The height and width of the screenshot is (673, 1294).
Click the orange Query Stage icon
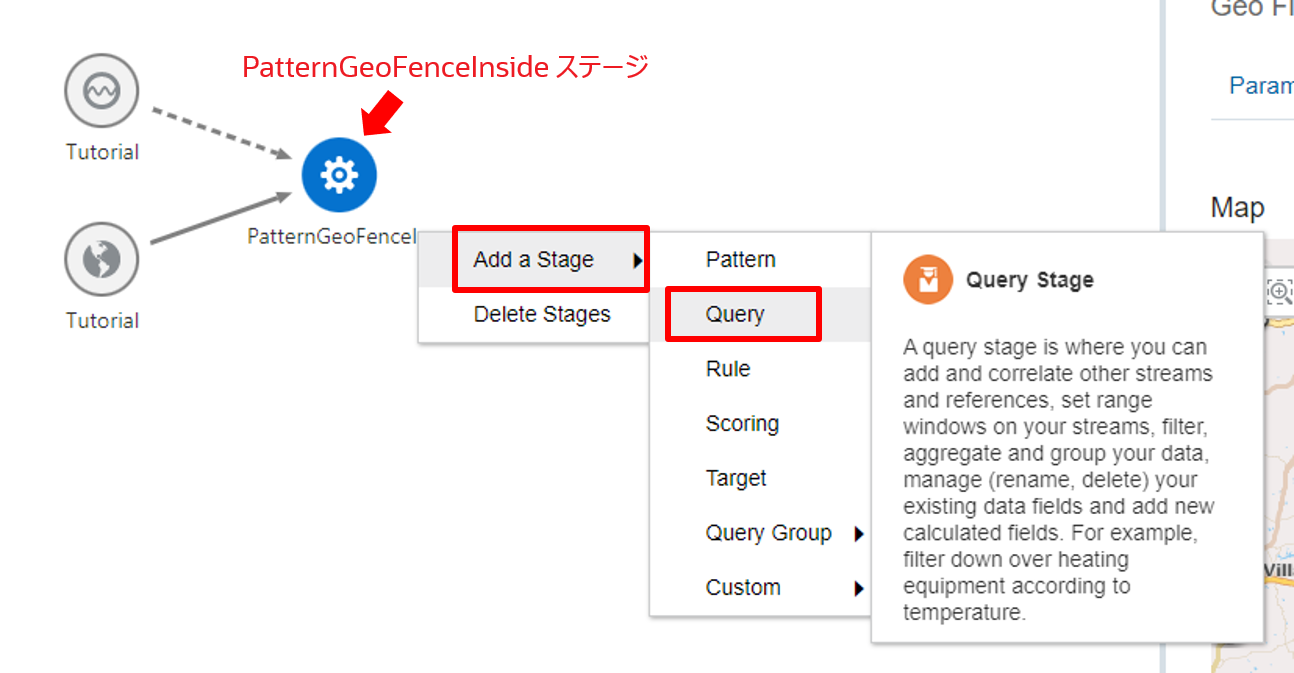927,280
